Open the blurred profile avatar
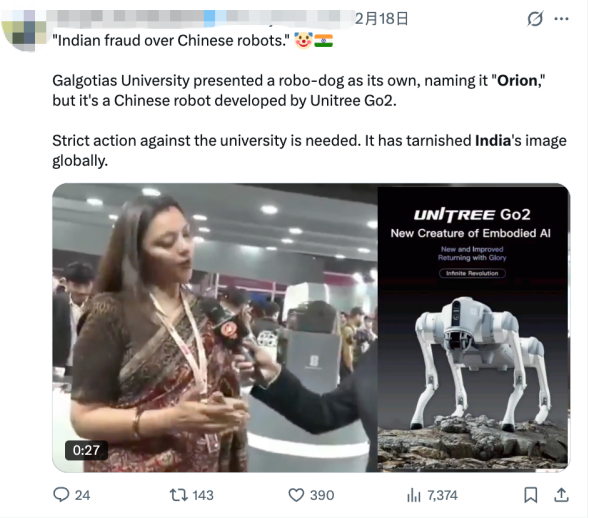The image size is (589, 518). click(23, 31)
